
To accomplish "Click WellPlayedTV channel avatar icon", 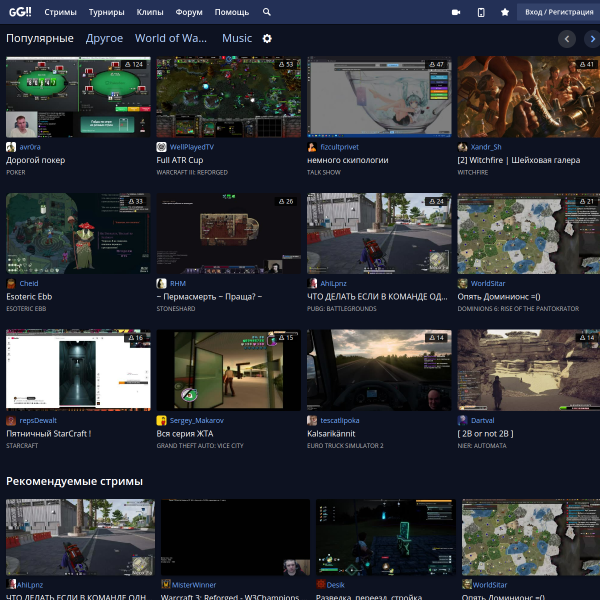I will click(x=162, y=147).
